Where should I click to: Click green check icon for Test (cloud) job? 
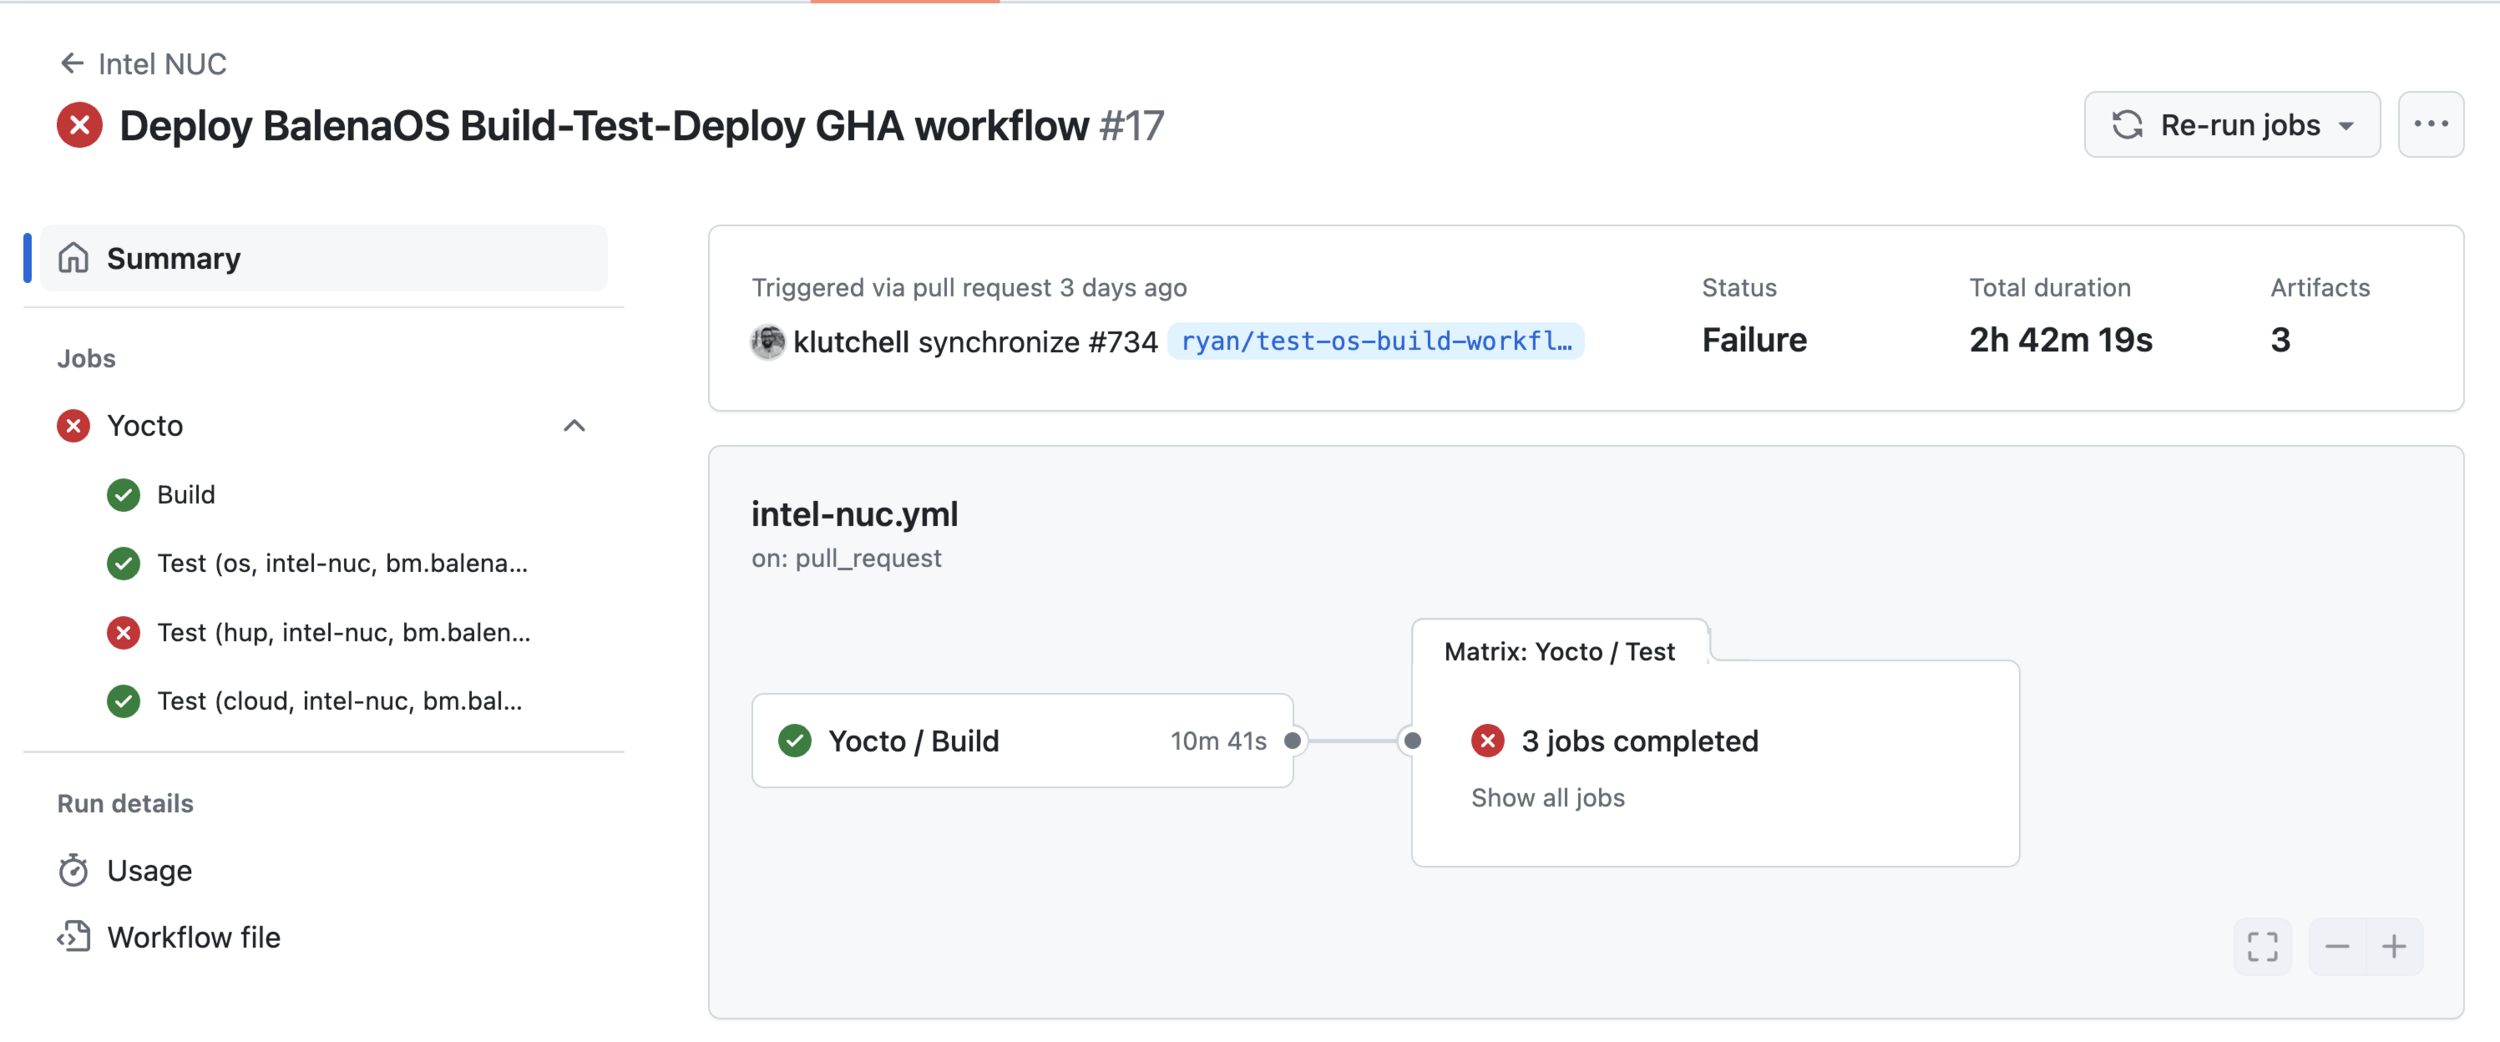(124, 701)
